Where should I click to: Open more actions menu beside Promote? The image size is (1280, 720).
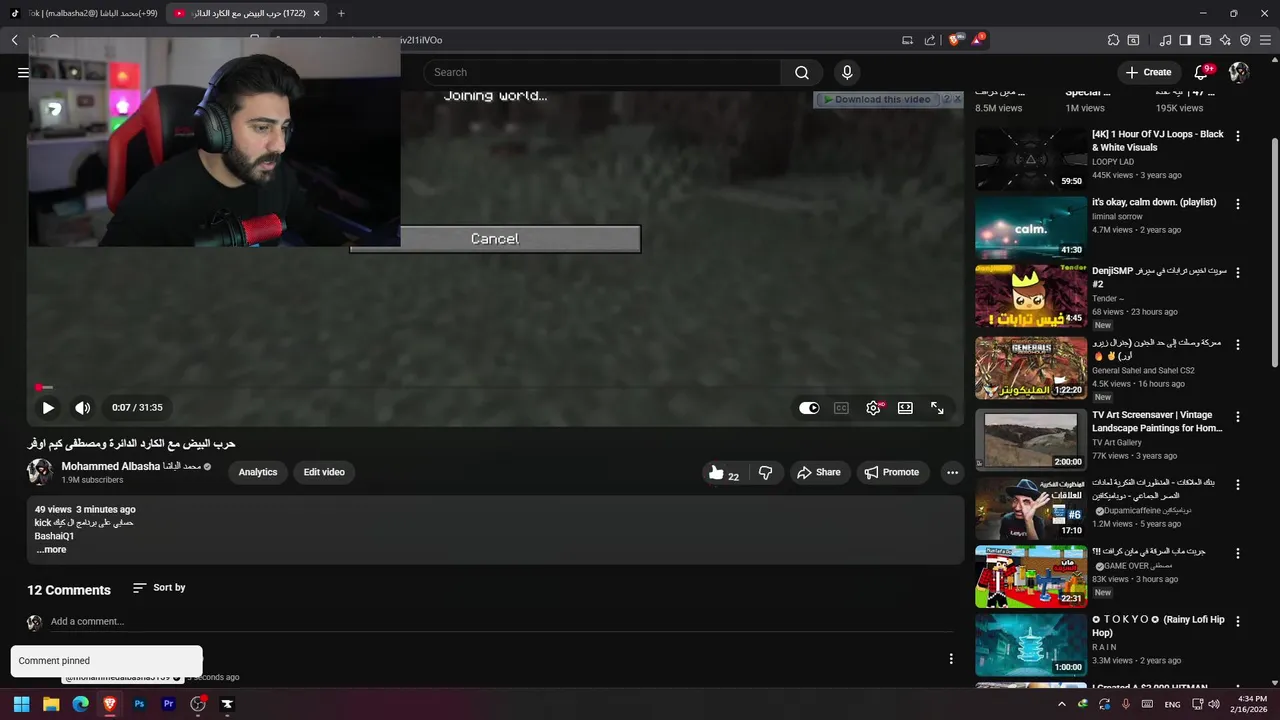pyautogui.click(x=952, y=472)
